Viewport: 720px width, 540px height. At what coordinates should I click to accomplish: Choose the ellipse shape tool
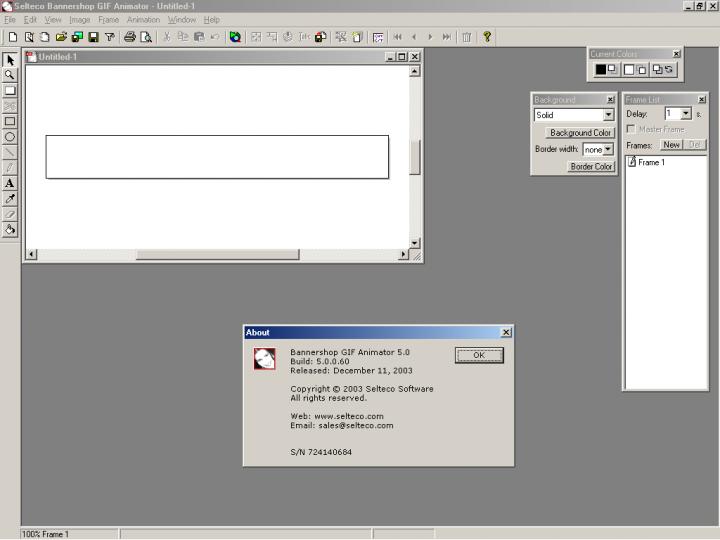[x=10, y=137]
